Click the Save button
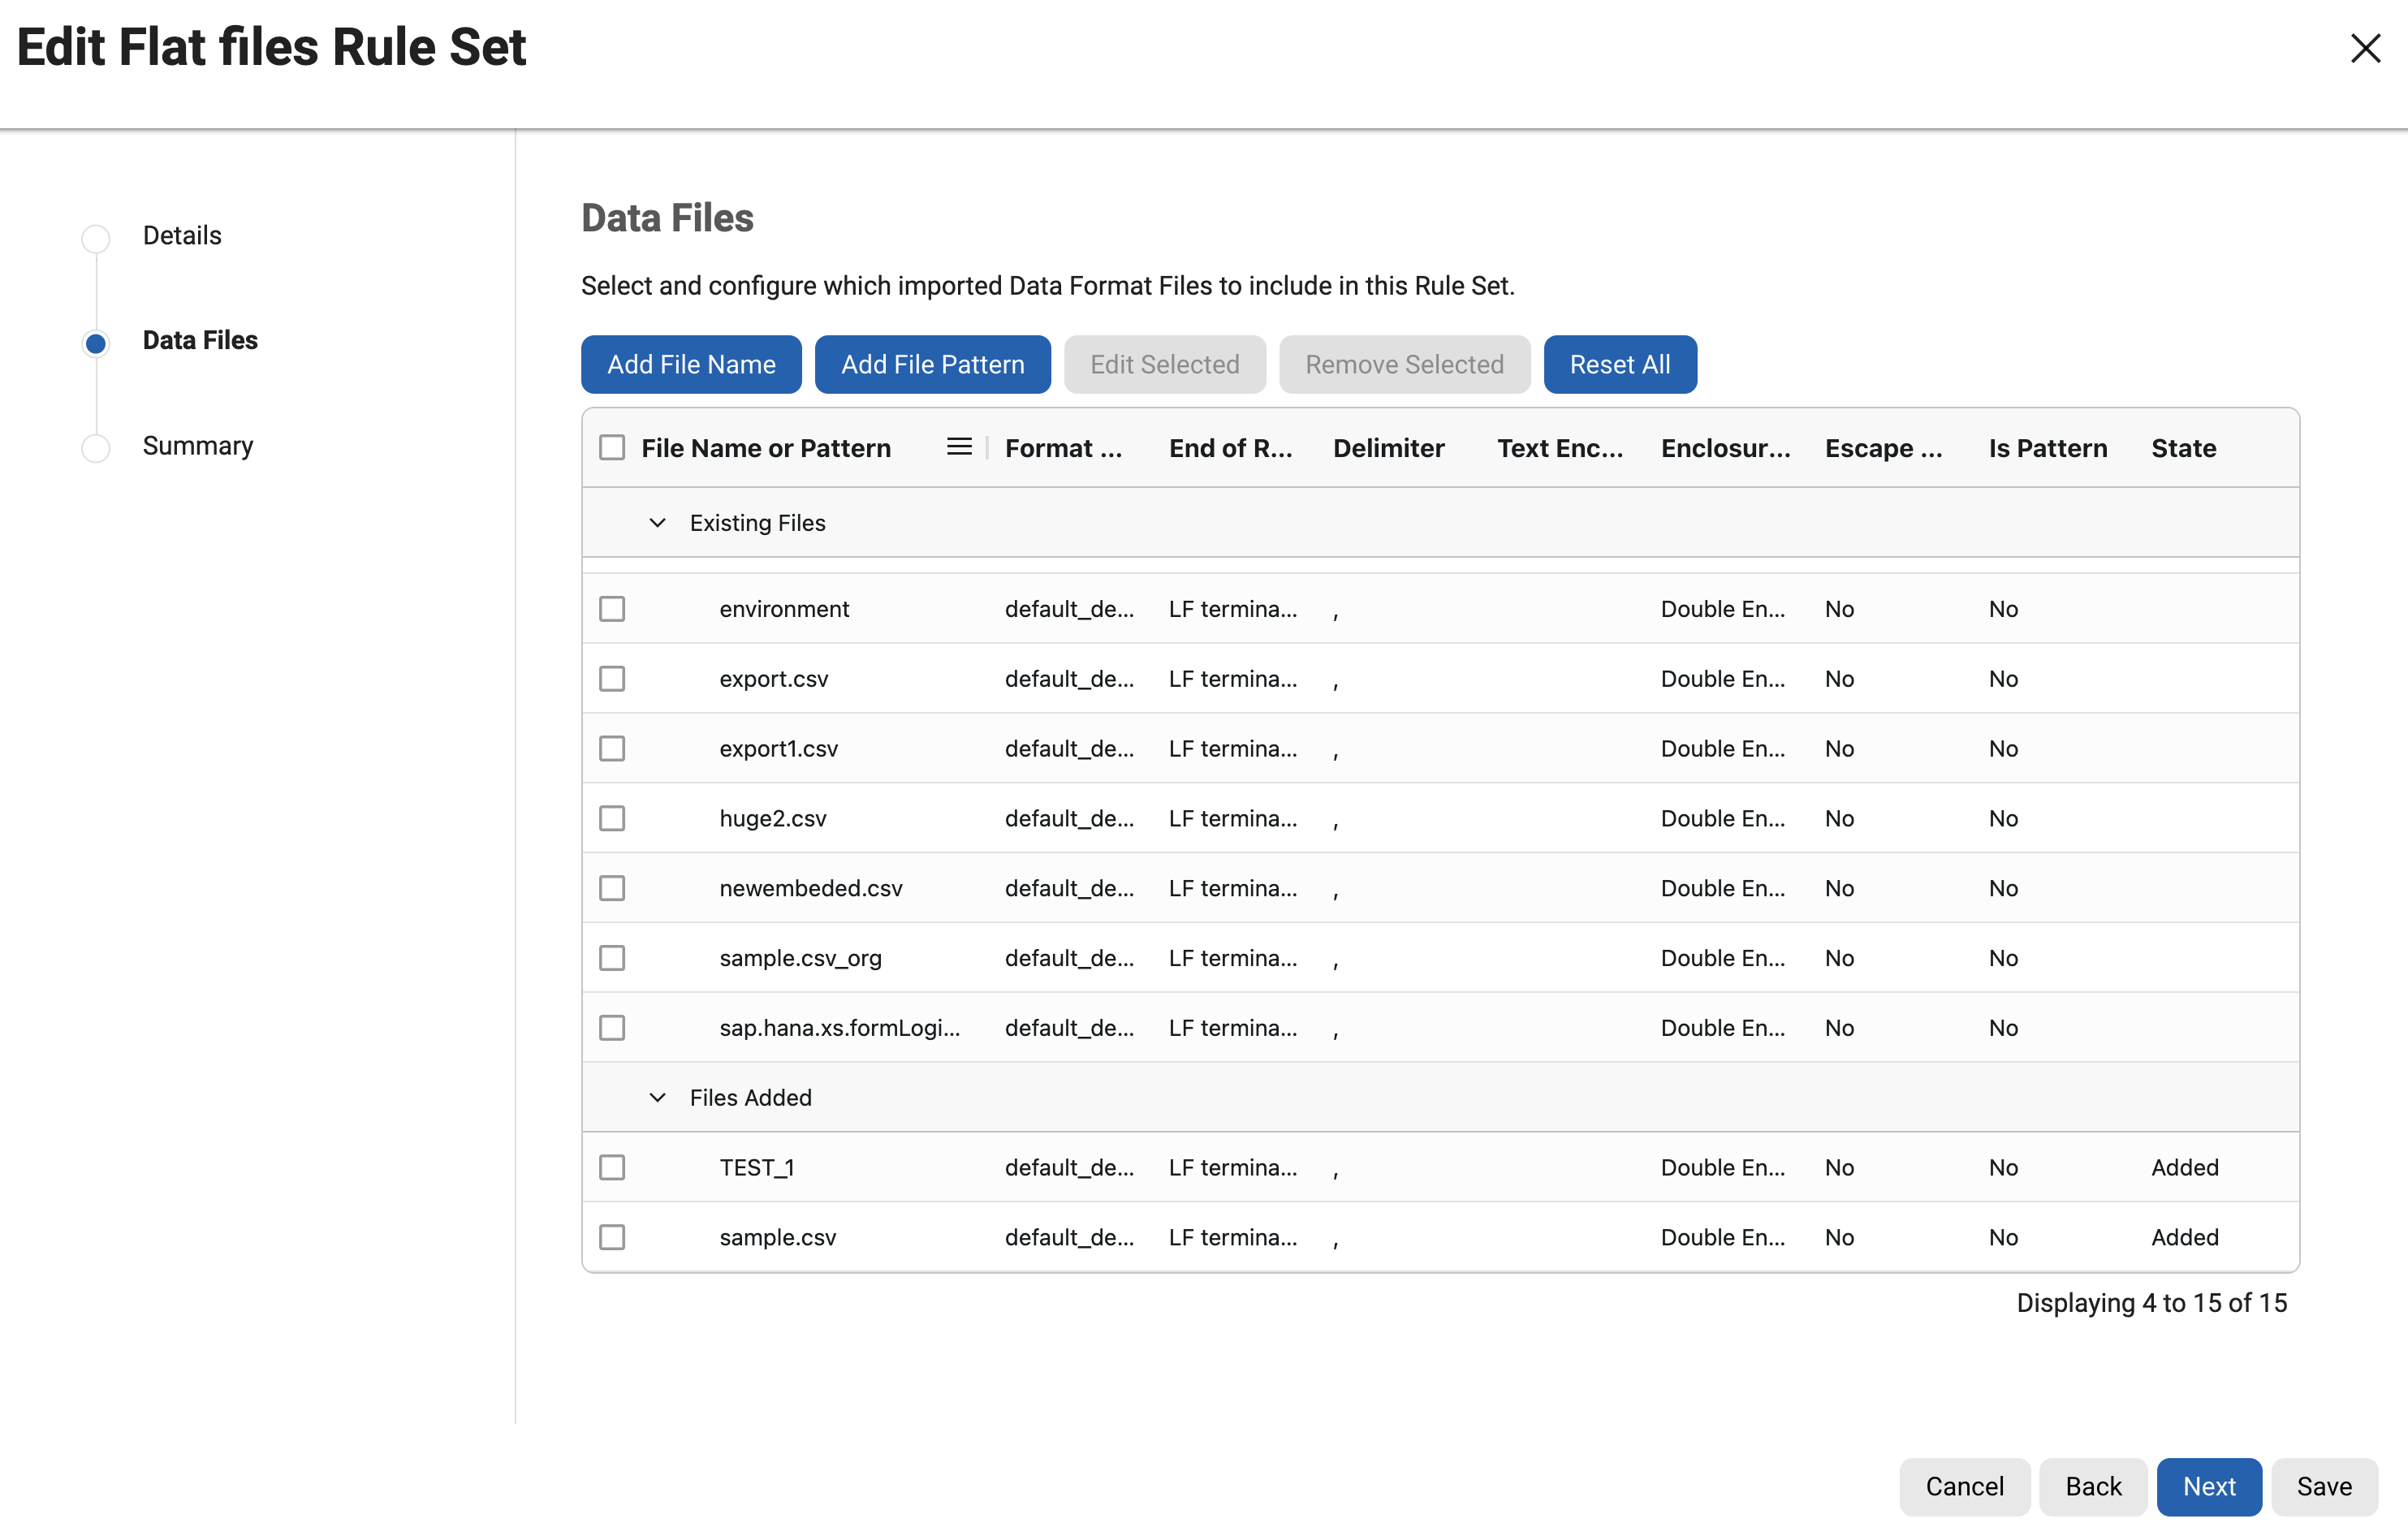 point(2323,1486)
